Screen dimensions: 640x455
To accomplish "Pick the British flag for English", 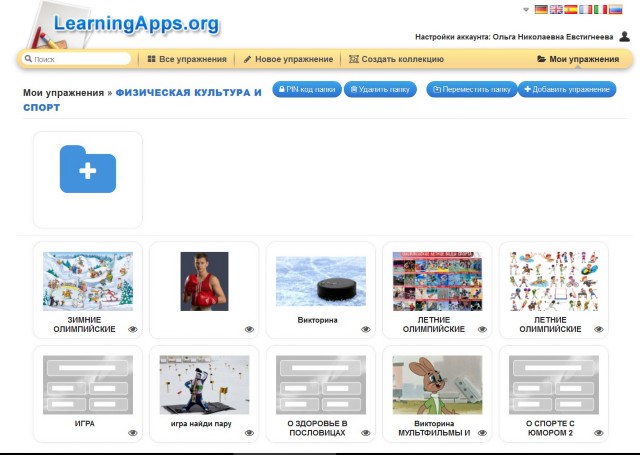I will click(x=556, y=9).
